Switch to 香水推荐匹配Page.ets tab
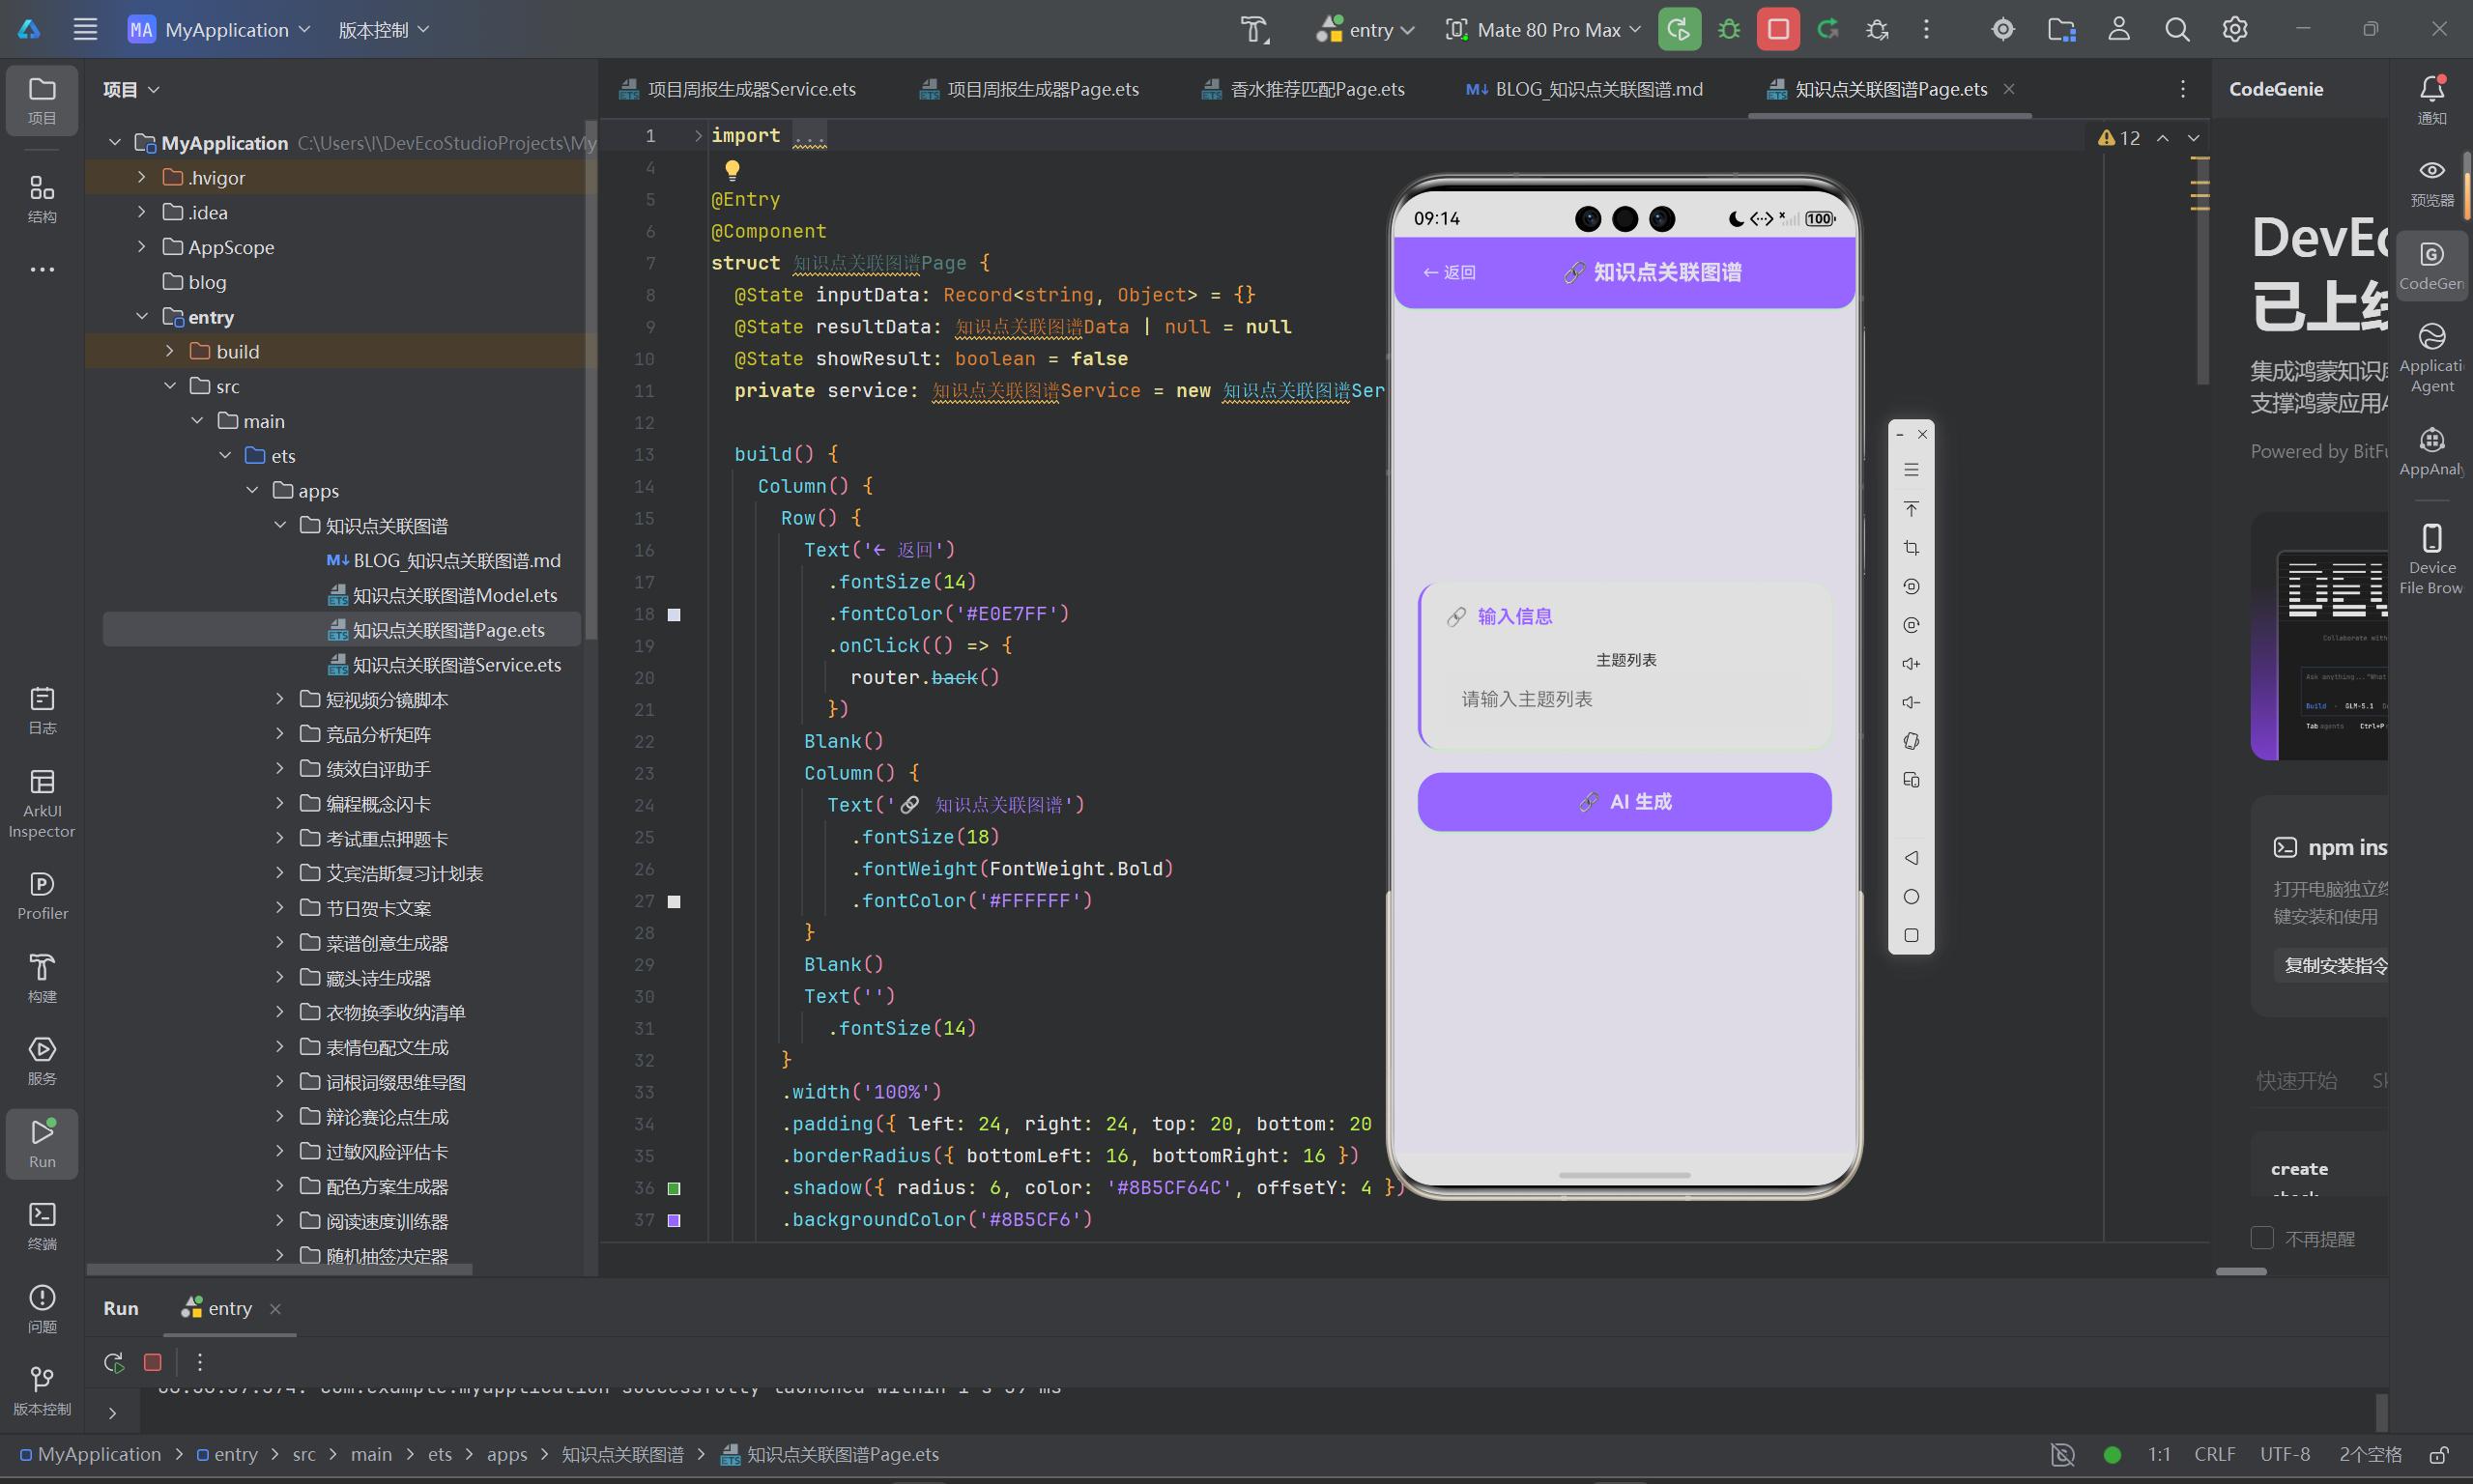Viewport: 2473px width, 1484px height. click(x=1304, y=89)
